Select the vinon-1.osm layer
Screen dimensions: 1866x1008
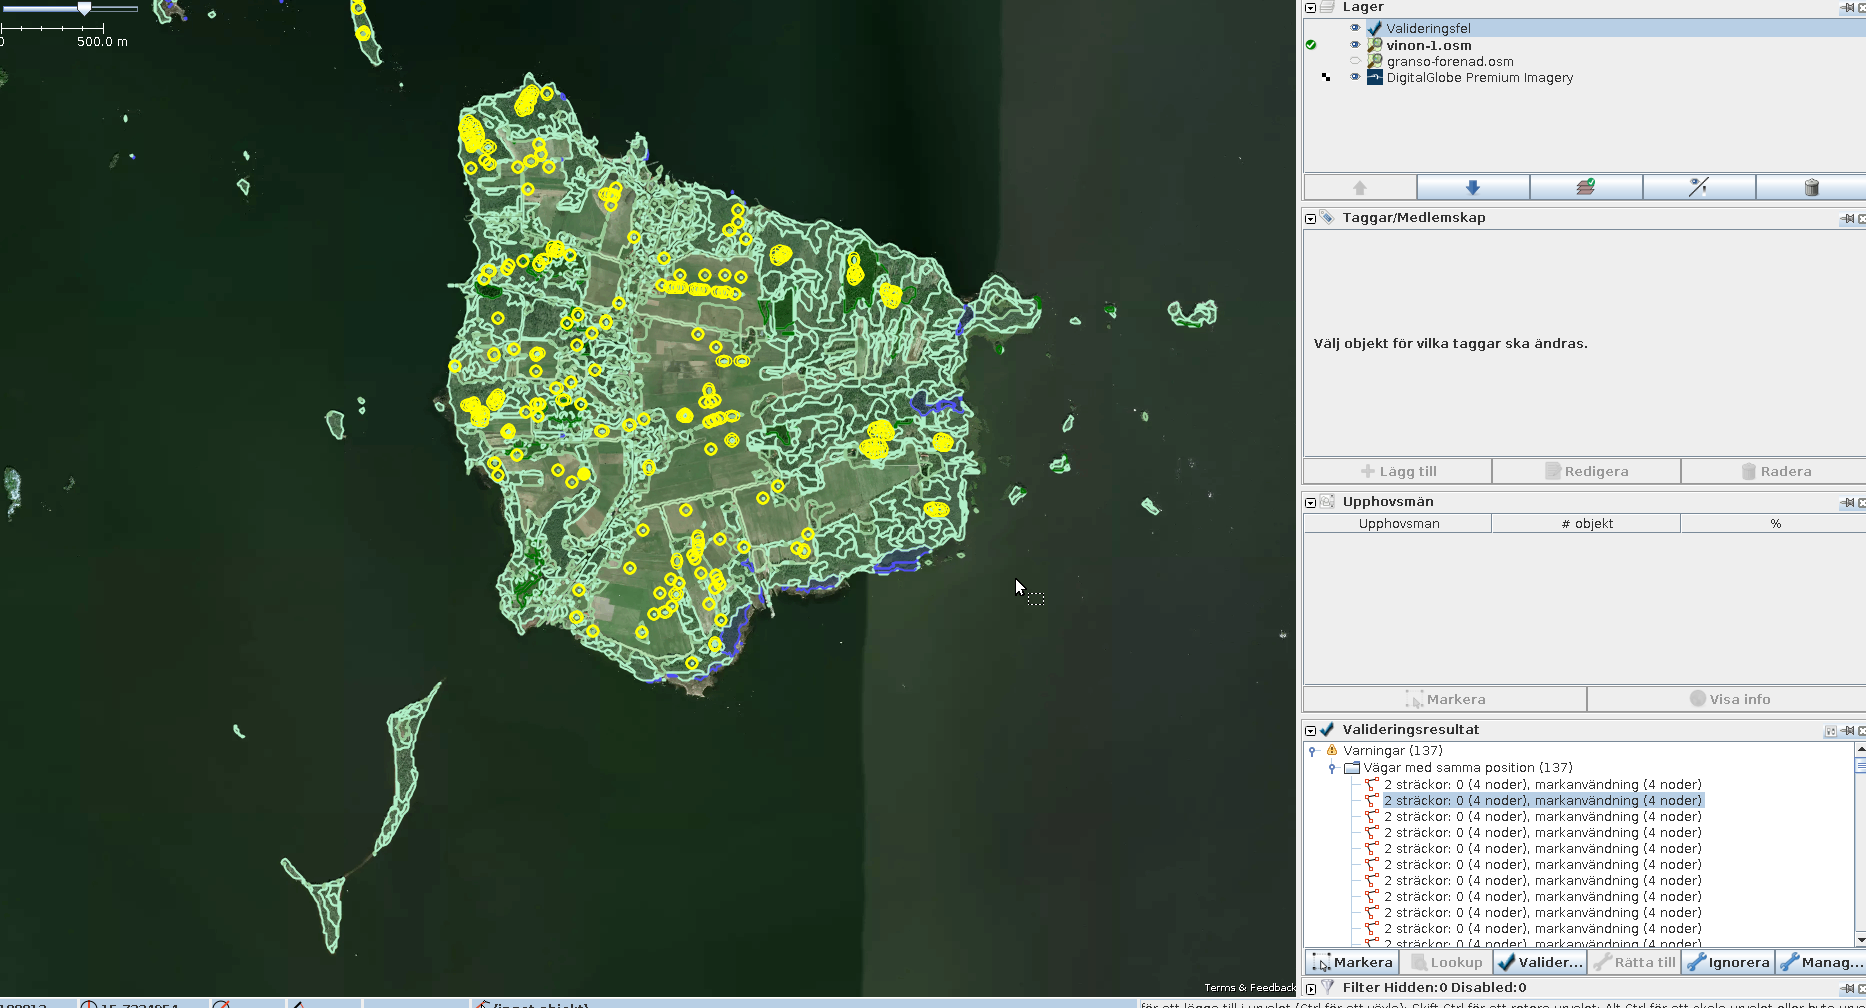1428,45
